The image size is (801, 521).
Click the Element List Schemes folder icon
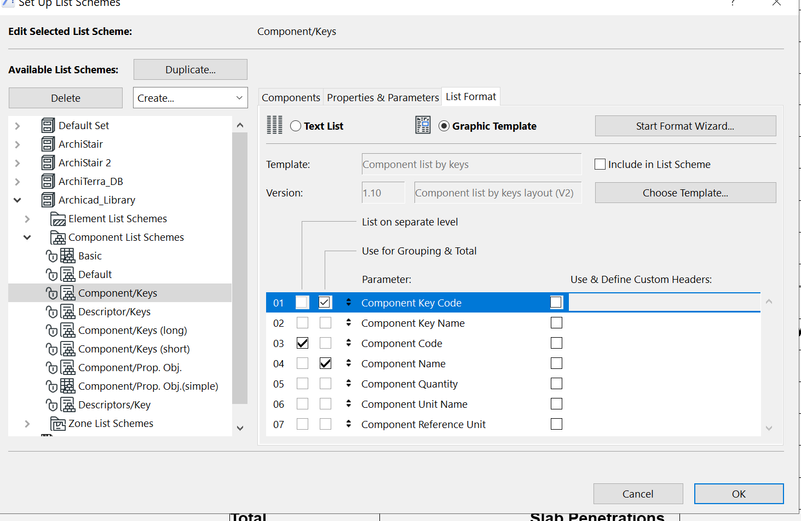pyautogui.click(x=58, y=219)
